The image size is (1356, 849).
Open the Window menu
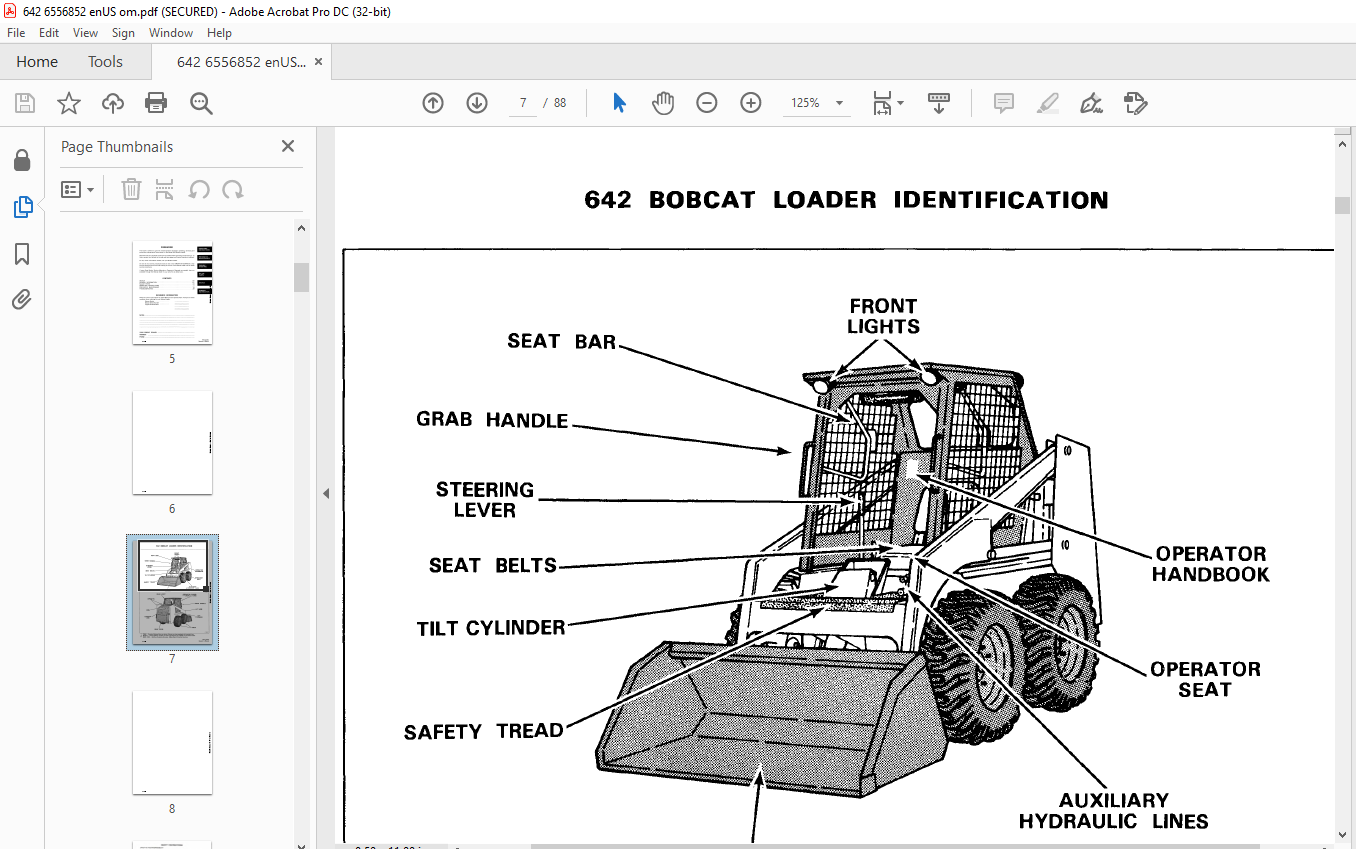coord(171,33)
